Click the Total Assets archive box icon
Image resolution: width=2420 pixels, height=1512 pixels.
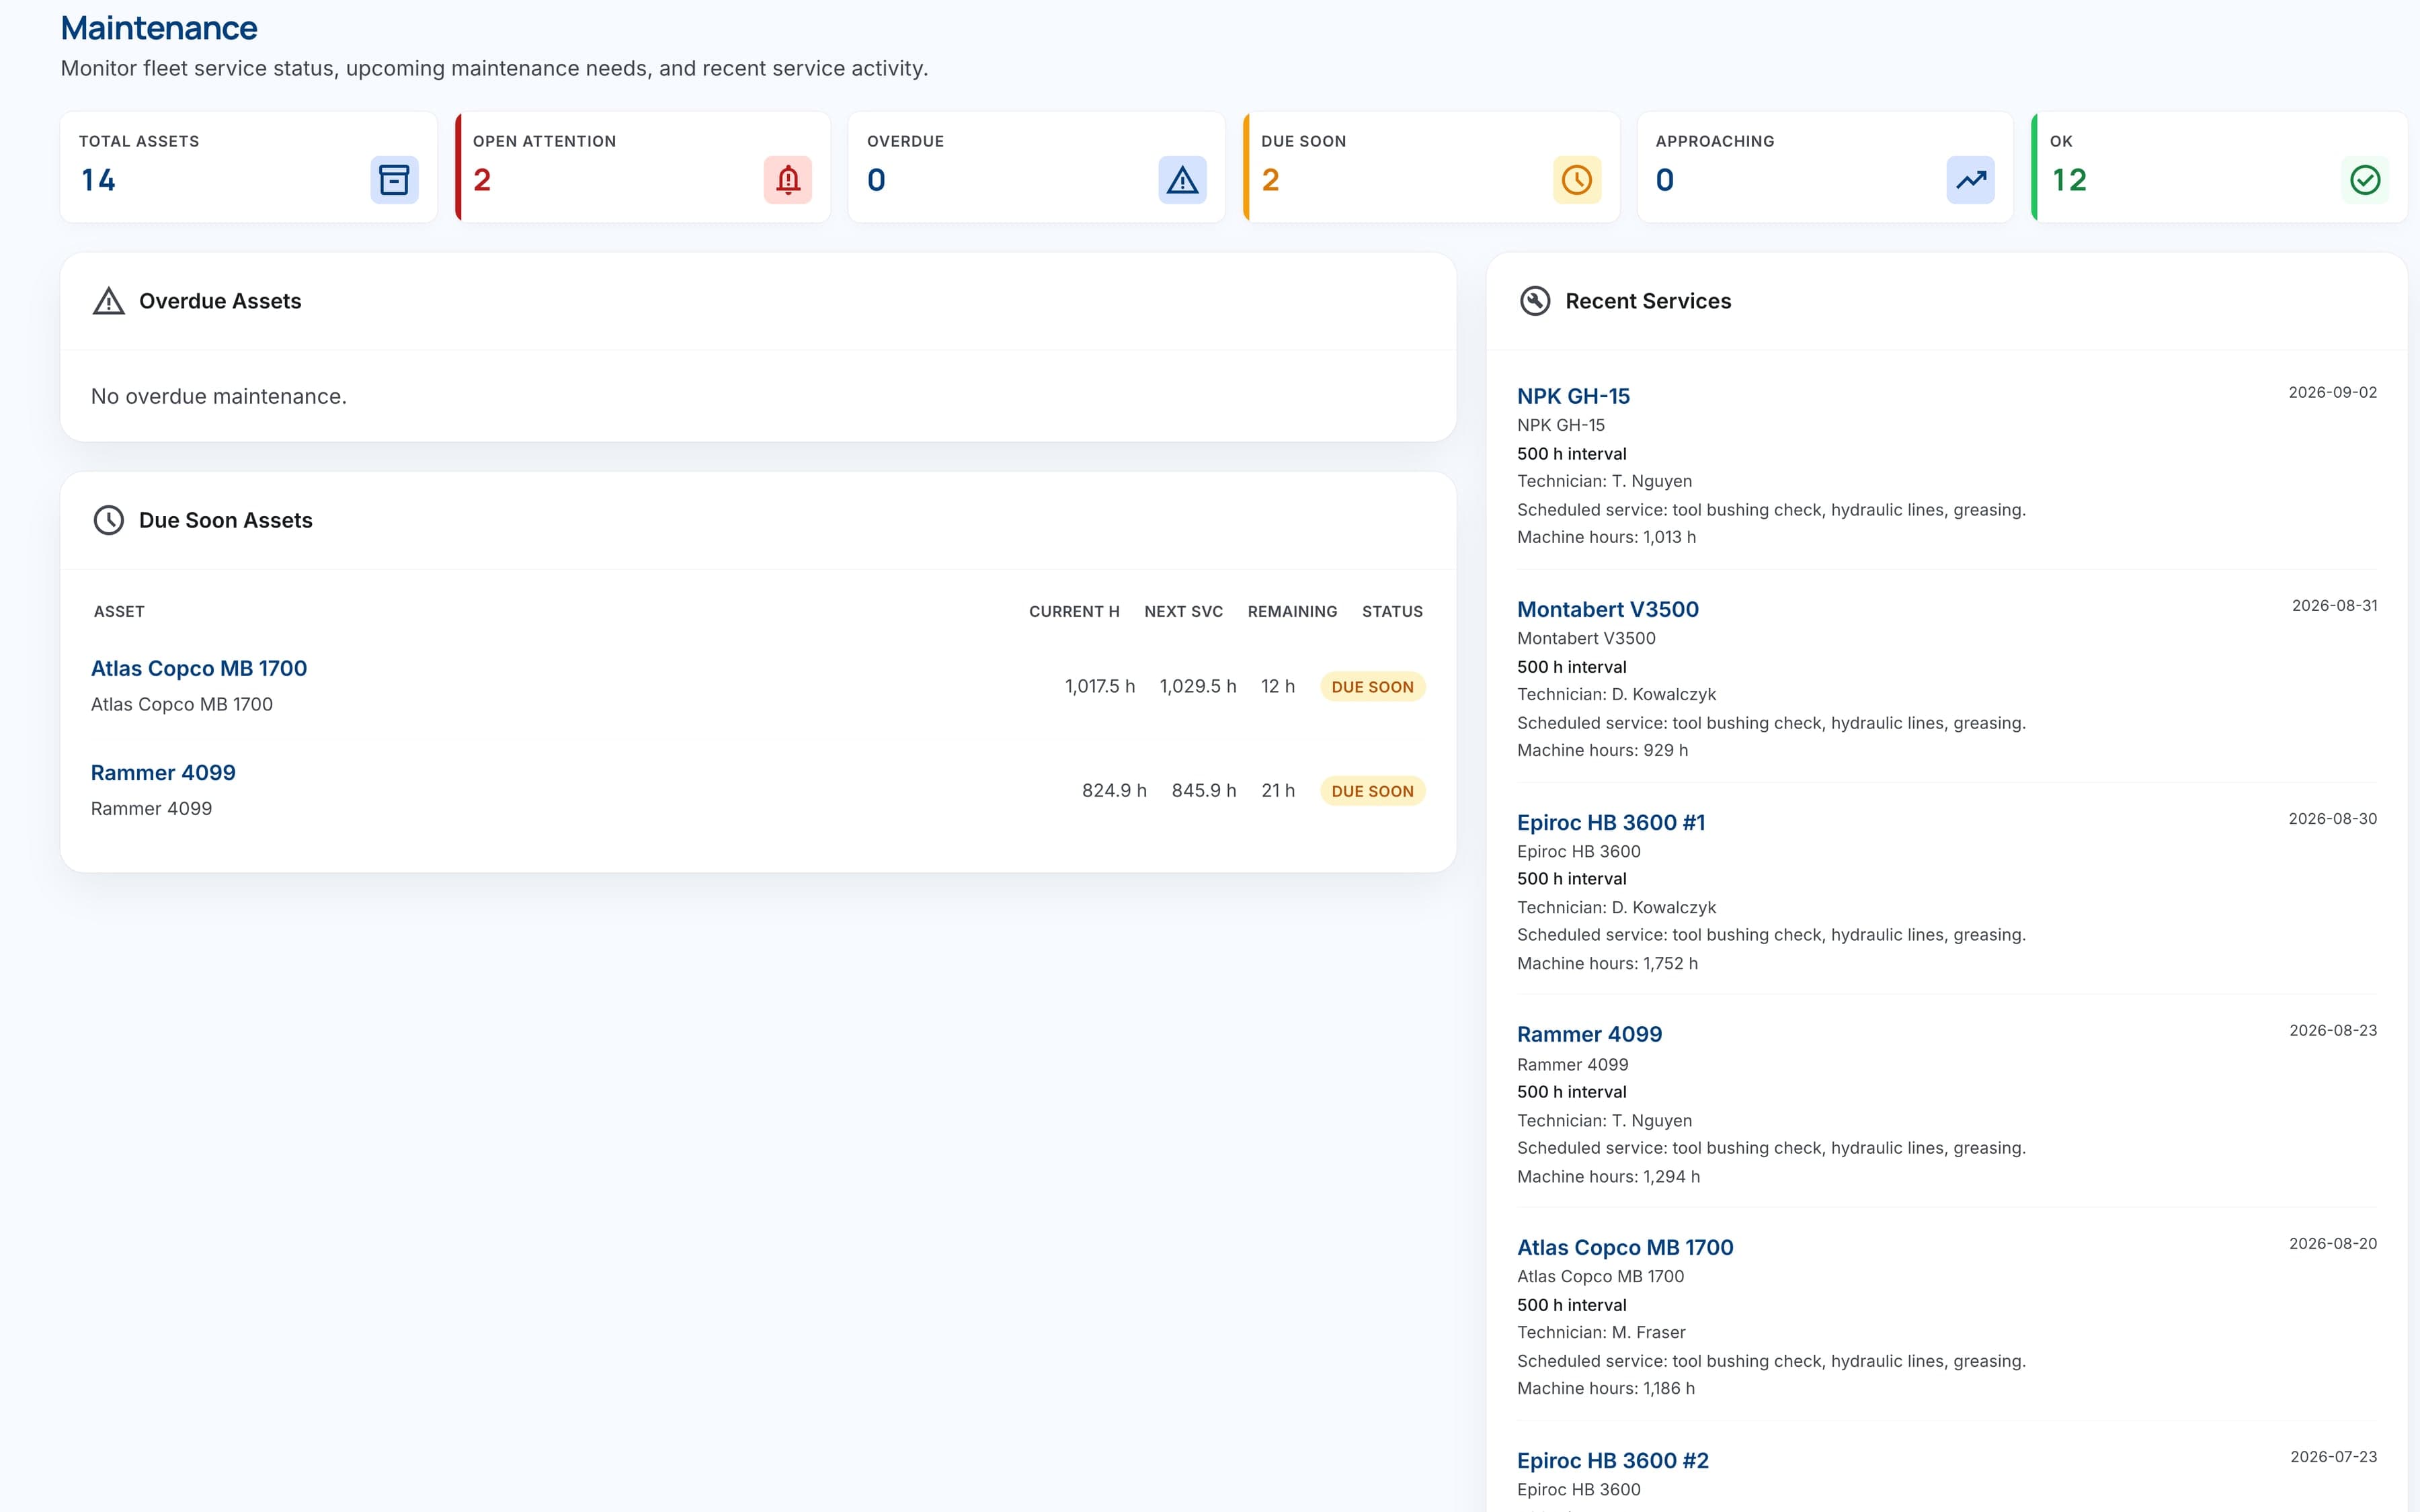pyautogui.click(x=394, y=180)
